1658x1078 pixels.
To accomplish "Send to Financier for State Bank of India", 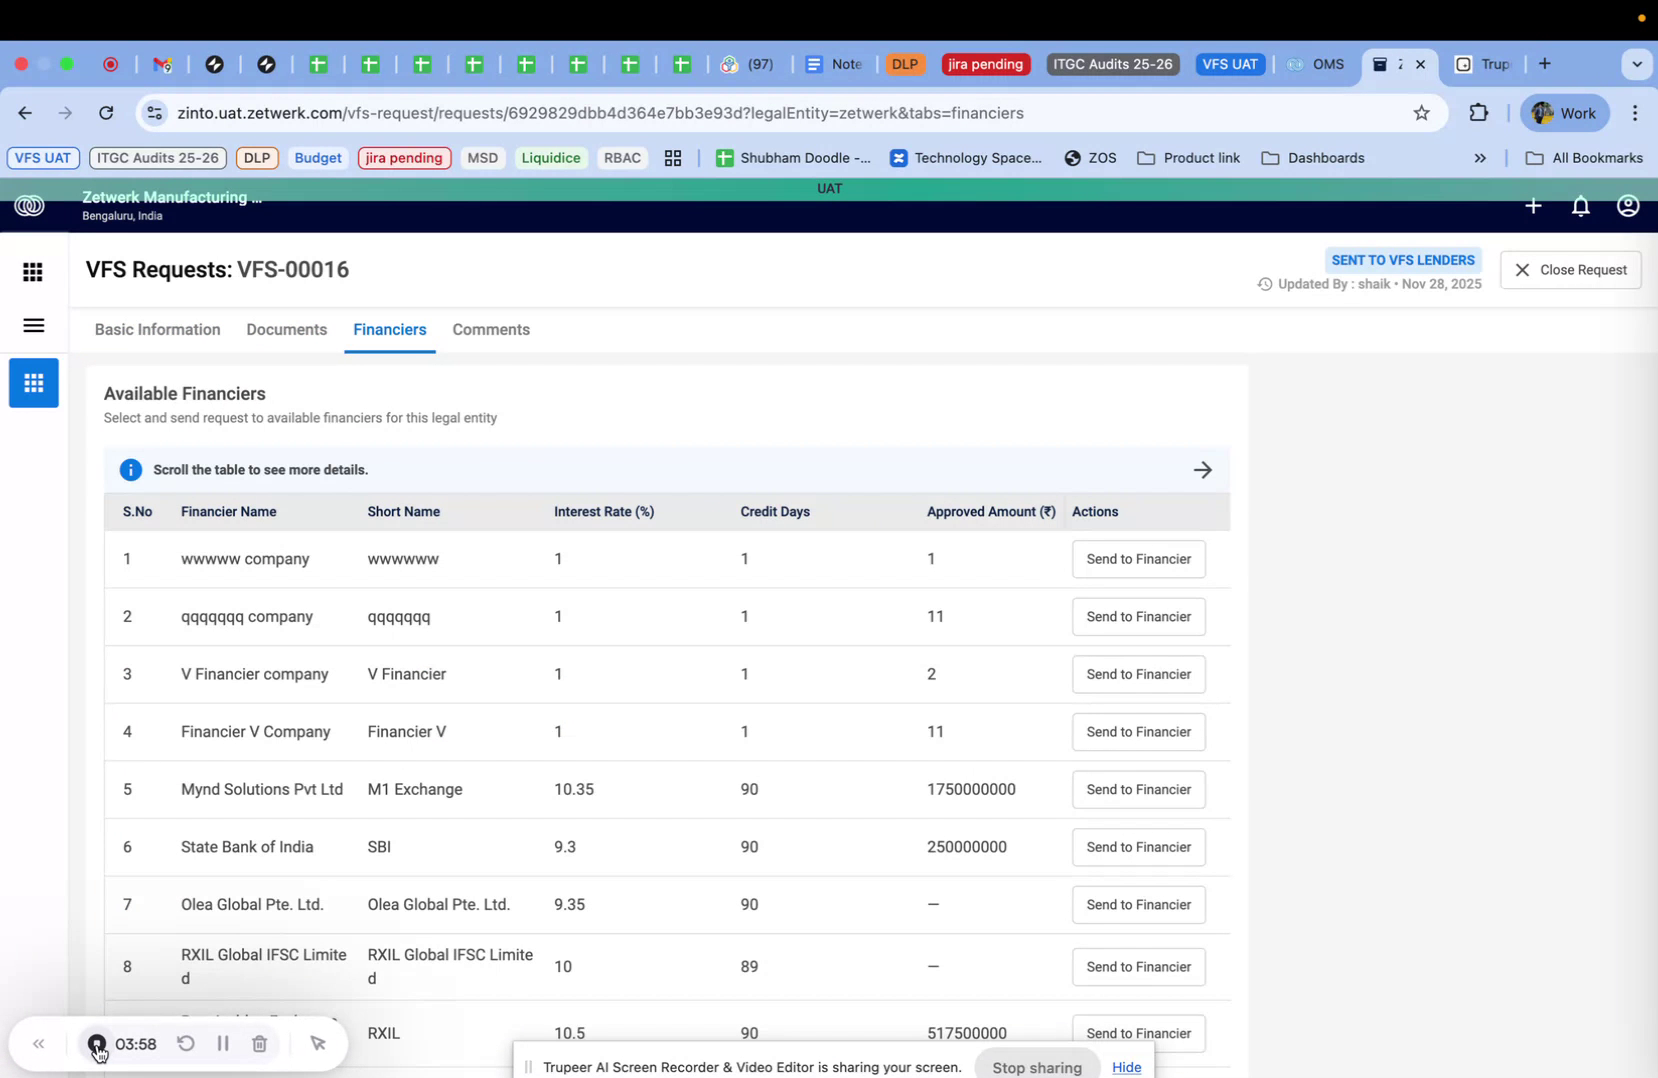I will pyautogui.click(x=1138, y=847).
